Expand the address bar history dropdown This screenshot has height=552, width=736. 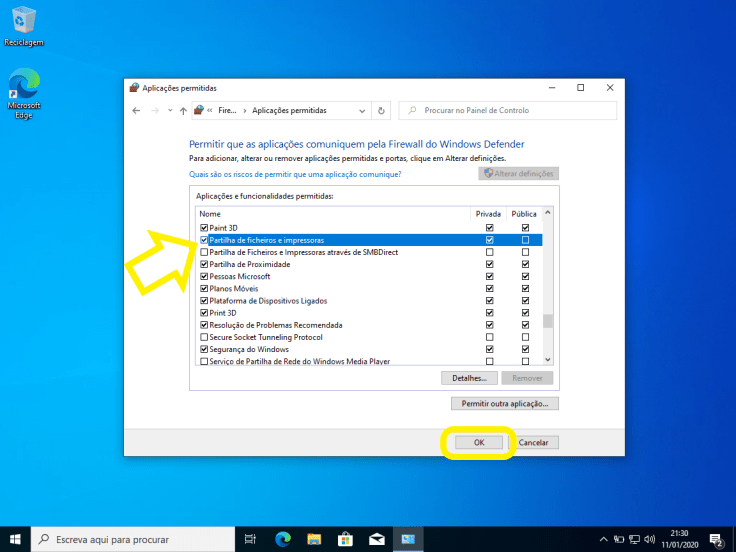363,110
